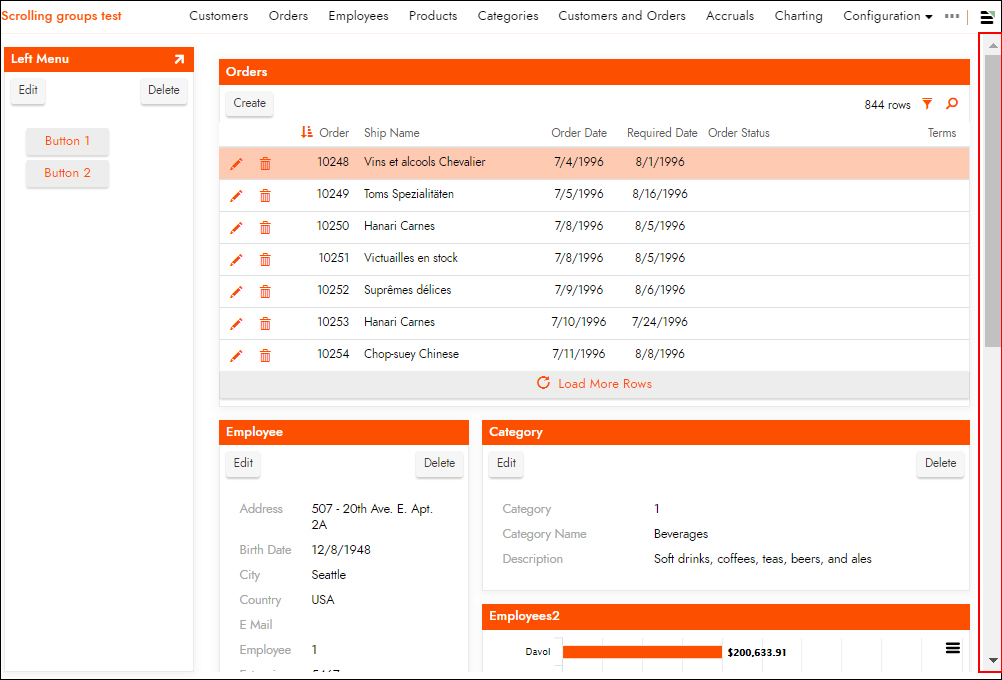Click Load More Rows link
The width and height of the screenshot is (1002, 680).
click(x=604, y=384)
